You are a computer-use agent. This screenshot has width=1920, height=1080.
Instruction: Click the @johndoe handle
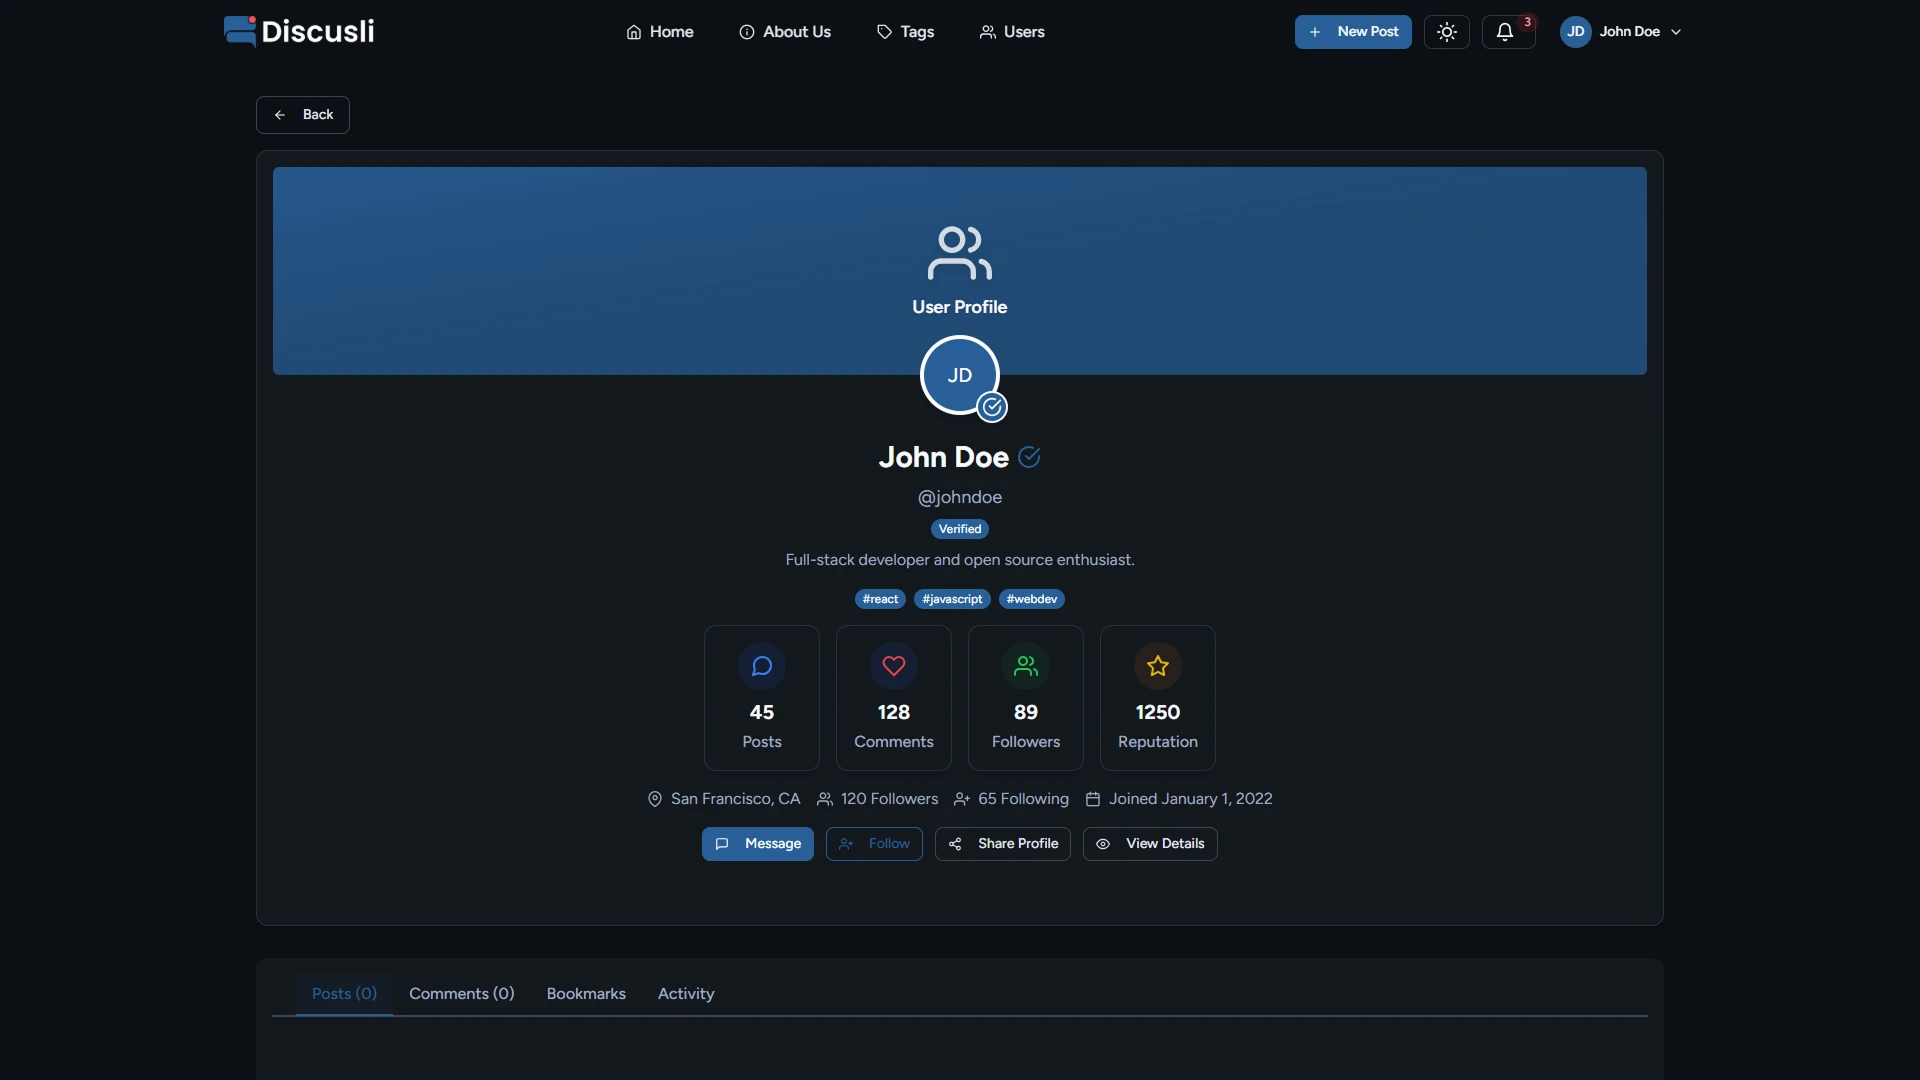960,497
